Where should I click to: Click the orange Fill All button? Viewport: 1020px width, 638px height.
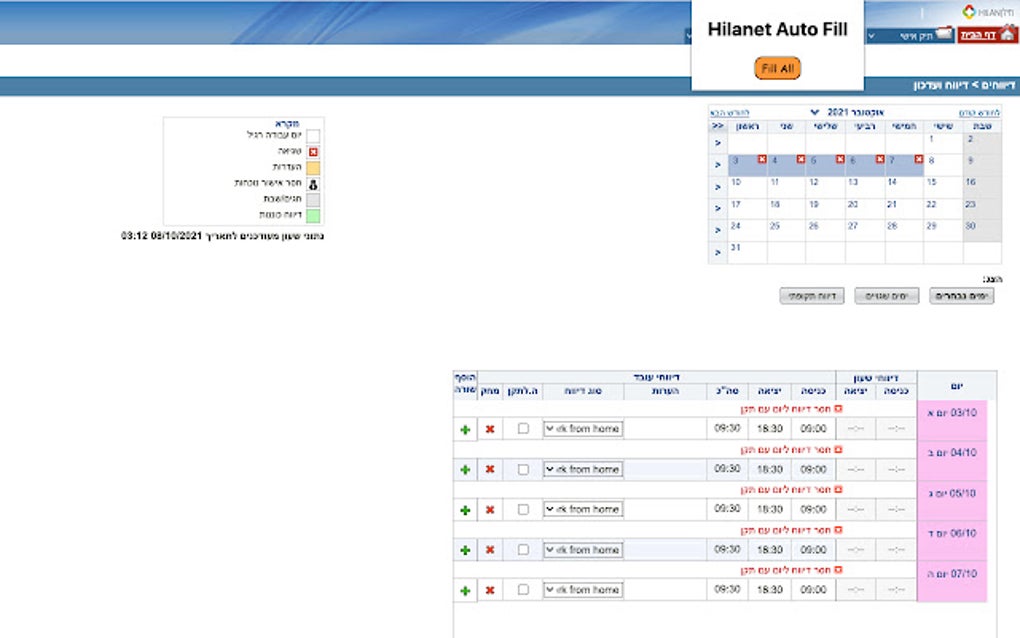point(777,68)
